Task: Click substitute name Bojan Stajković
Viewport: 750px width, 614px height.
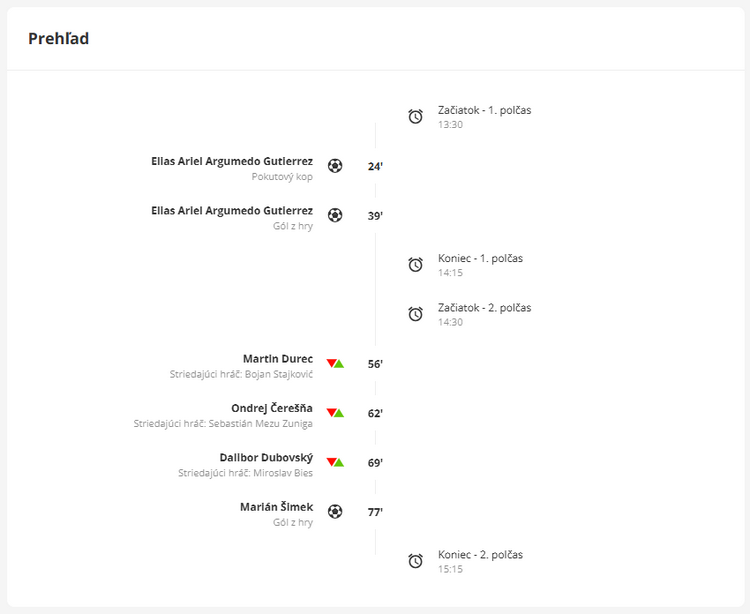Action: tap(278, 374)
